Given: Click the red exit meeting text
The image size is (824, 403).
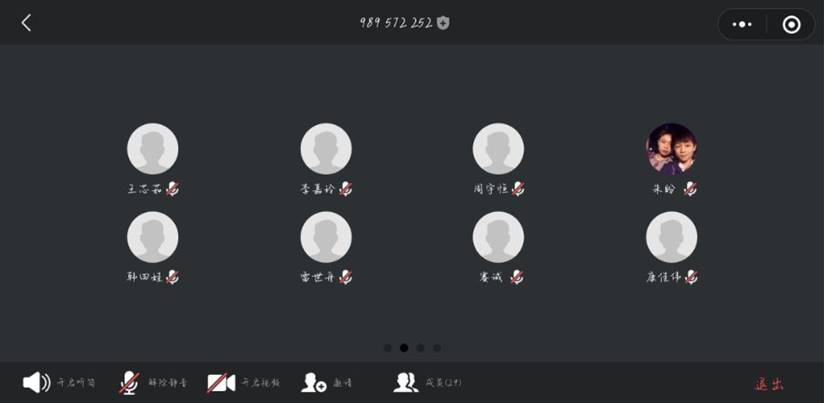Looking at the screenshot, I should point(769,384).
